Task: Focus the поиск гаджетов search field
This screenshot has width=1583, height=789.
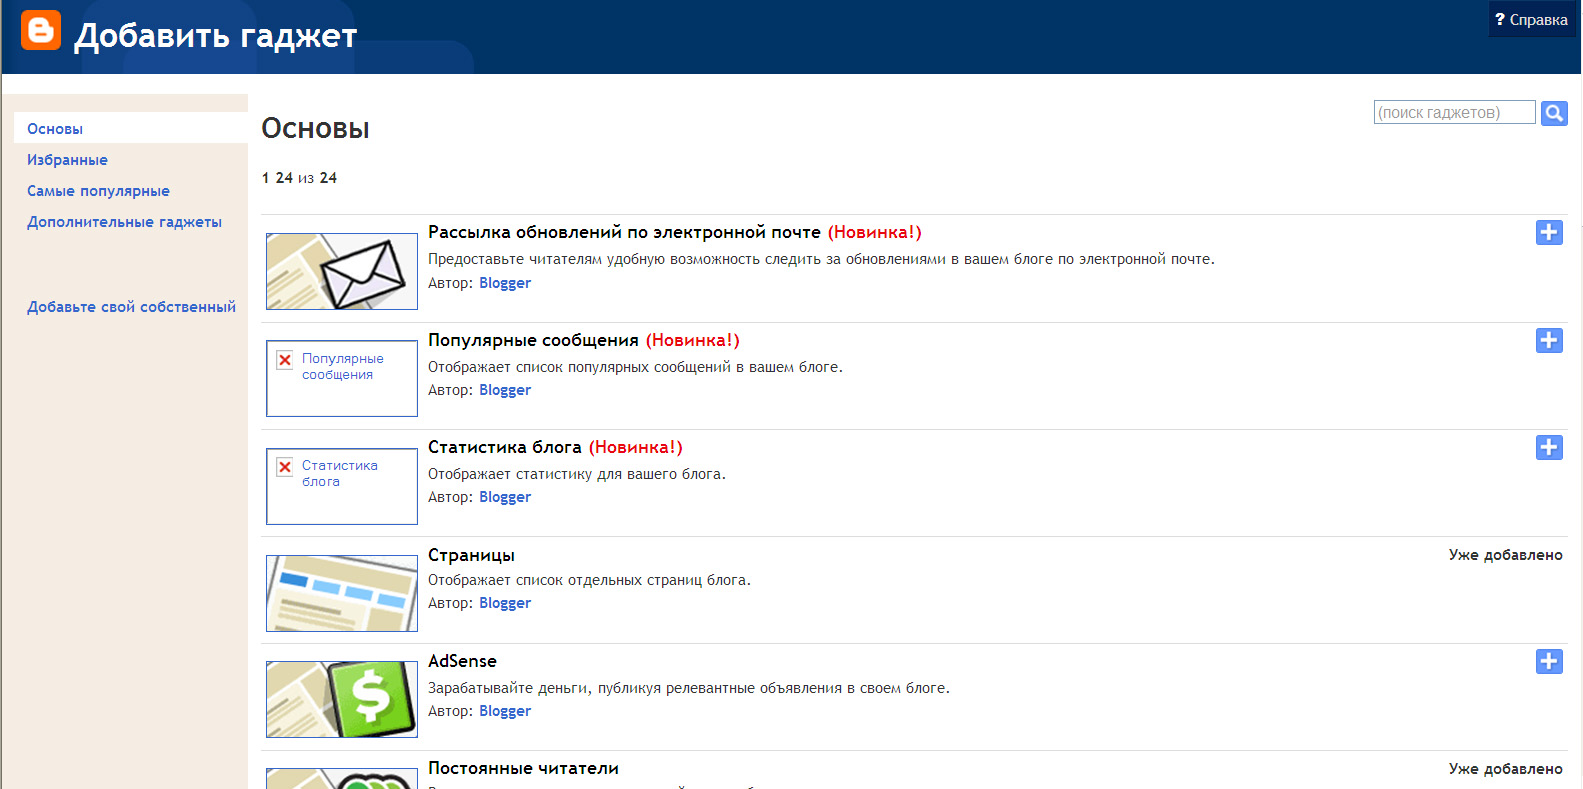Action: click(1454, 112)
